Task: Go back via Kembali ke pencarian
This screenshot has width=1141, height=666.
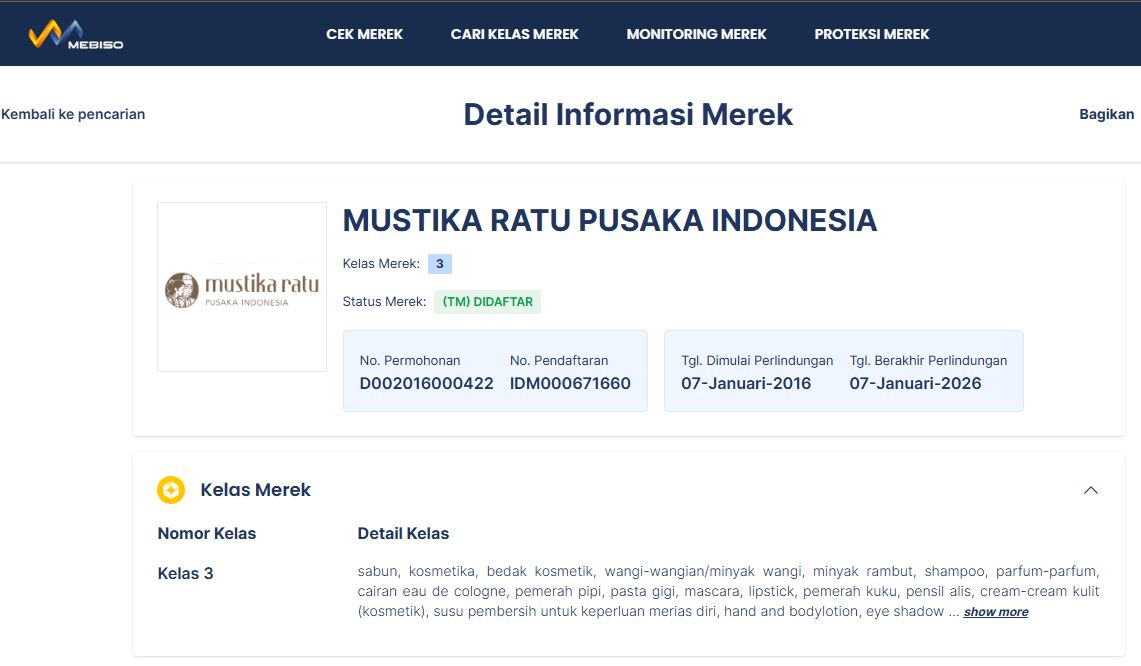Action: pos(73,114)
